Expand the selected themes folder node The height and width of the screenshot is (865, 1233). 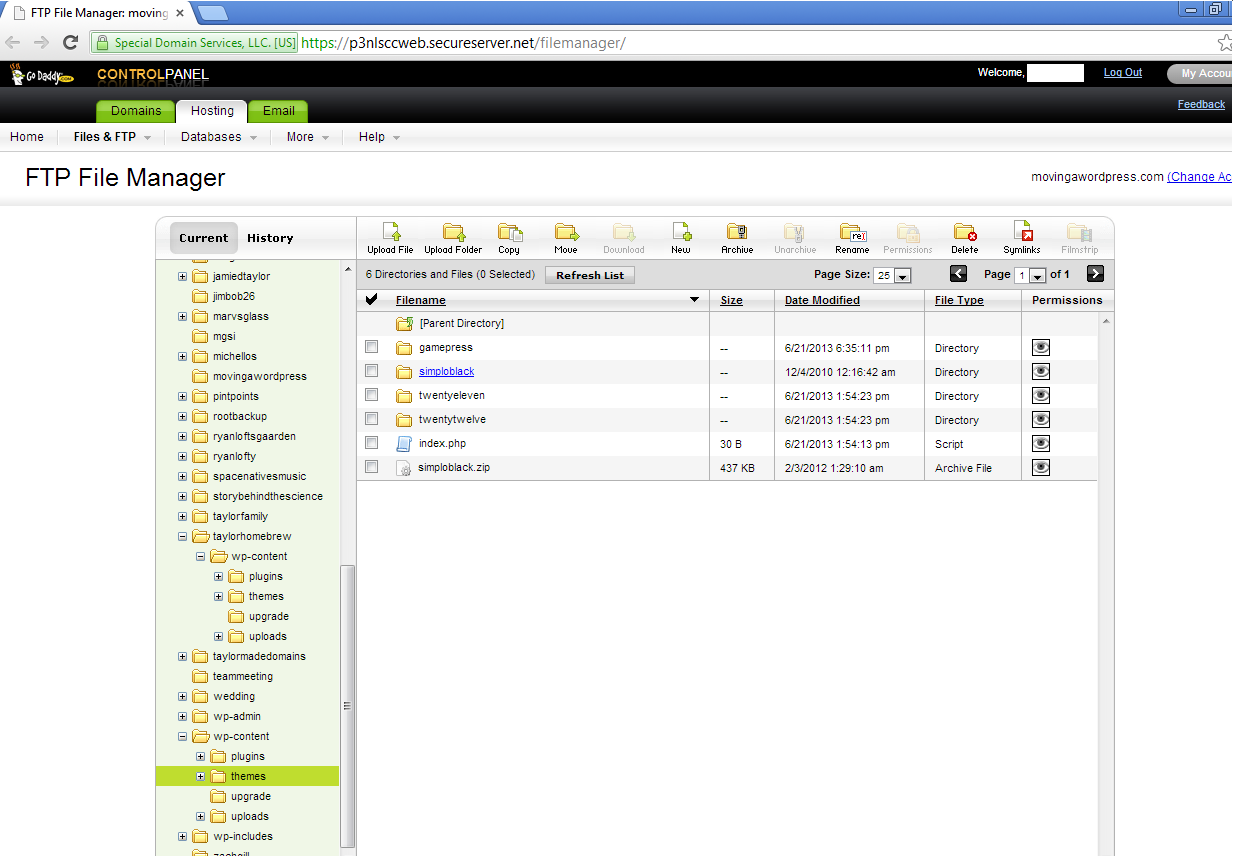coord(200,776)
